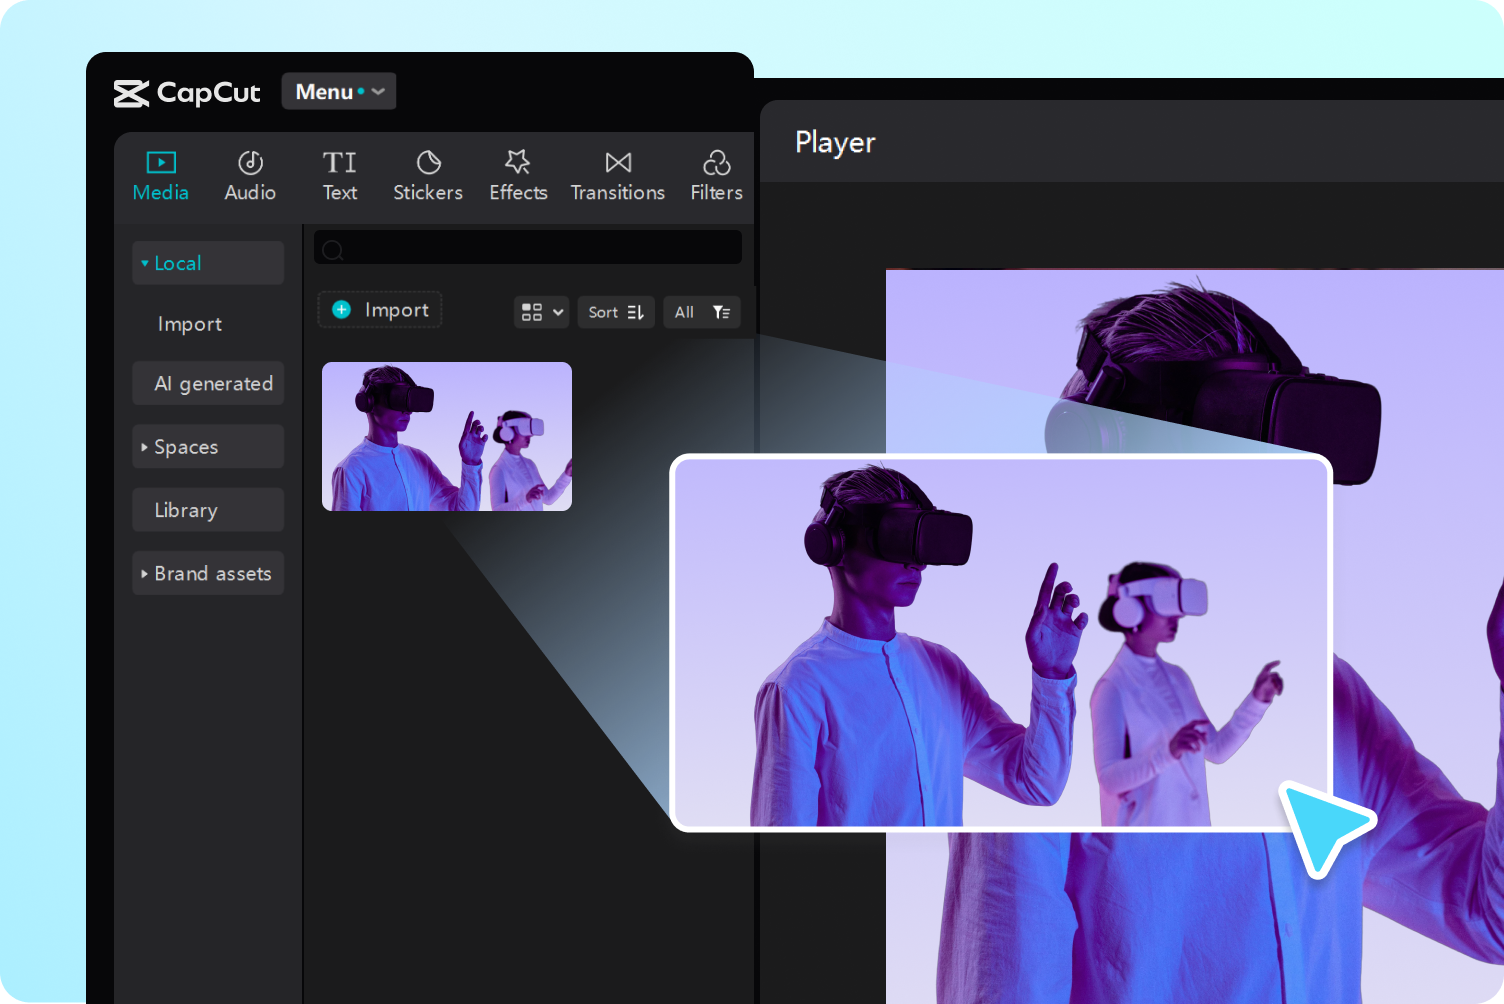Select the Media panel icon

point(160,162)
